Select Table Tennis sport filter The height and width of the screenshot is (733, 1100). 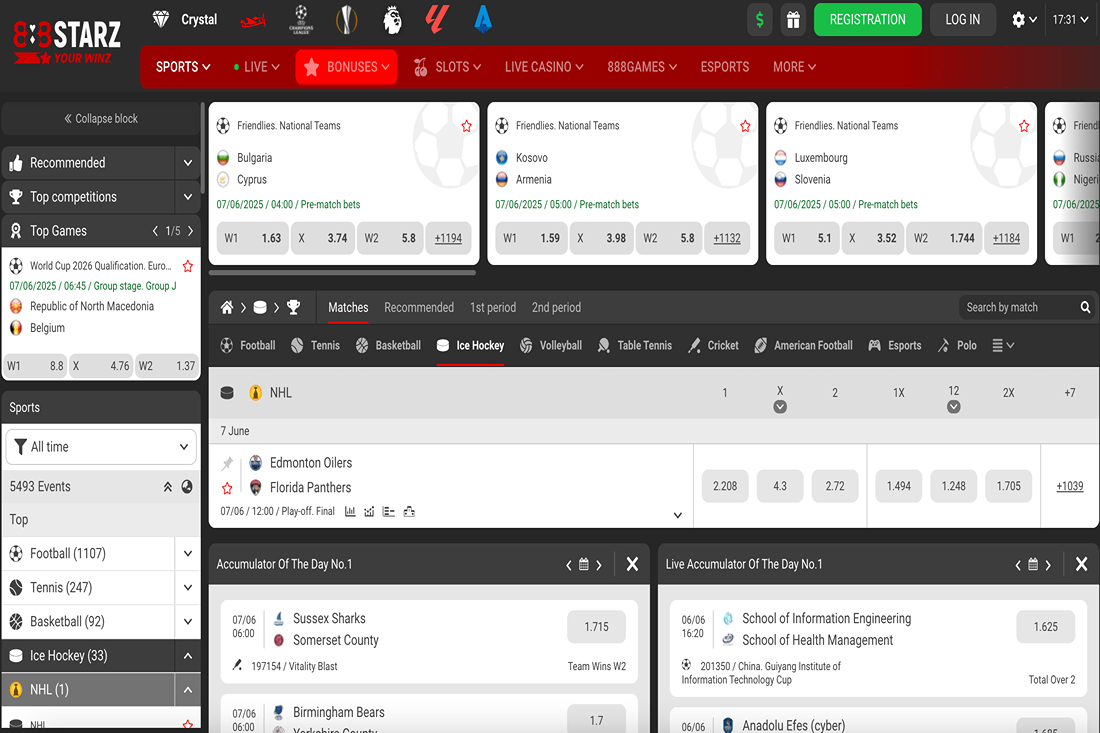click(x=635, y=345)
